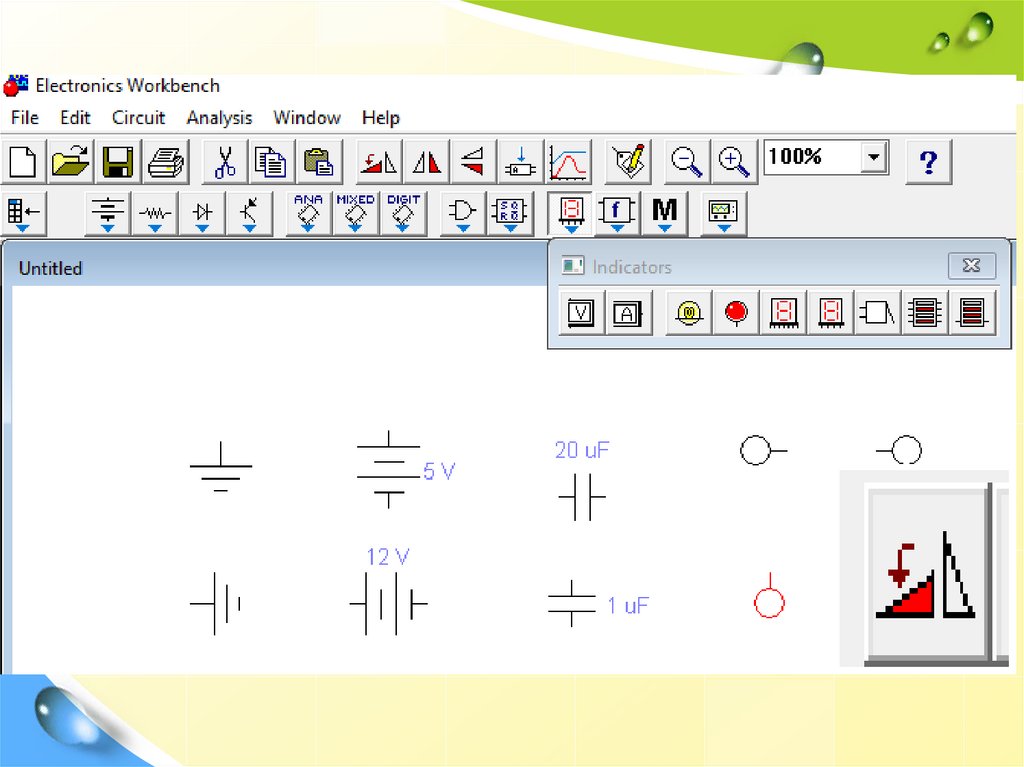The width and height of the screenshot is (1024, 767).
Task: Click the enlarged Rotate icon image
Action: coord(925,574)
